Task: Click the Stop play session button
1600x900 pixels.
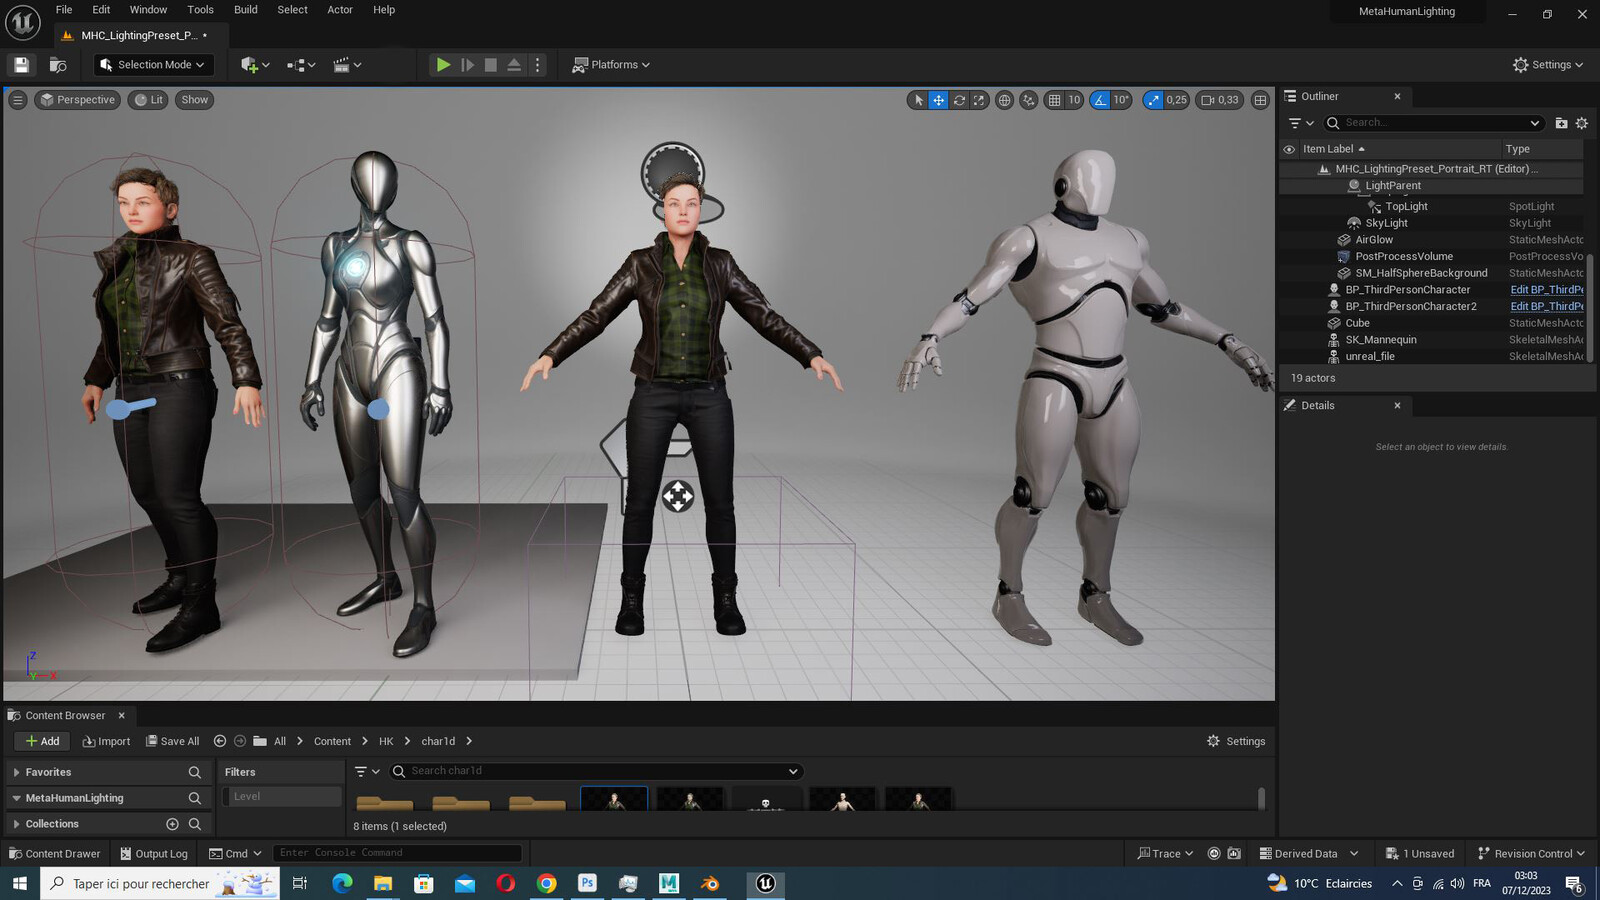Action: pos(490,65)
